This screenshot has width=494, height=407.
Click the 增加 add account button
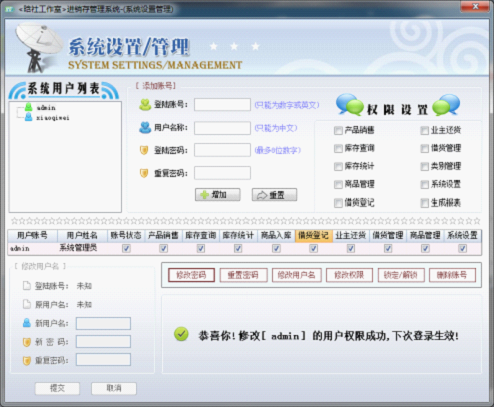pos(218,195)
